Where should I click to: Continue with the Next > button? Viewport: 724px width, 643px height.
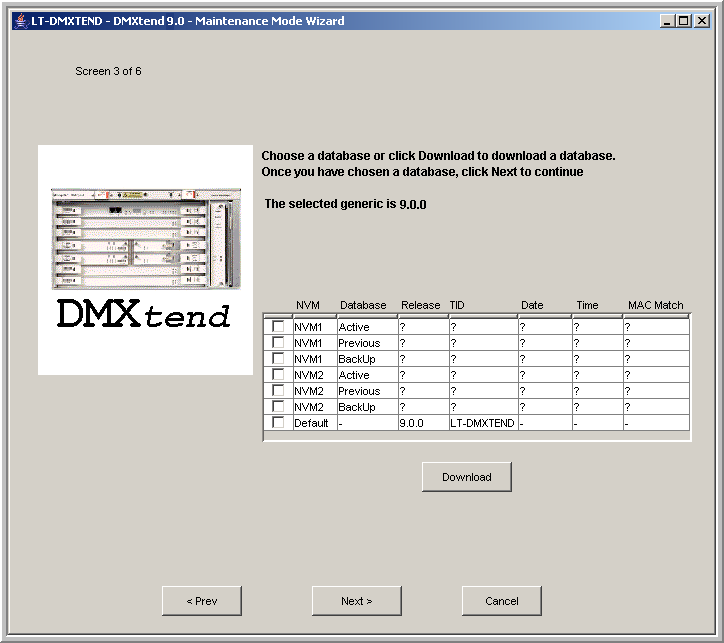(356, 601)
